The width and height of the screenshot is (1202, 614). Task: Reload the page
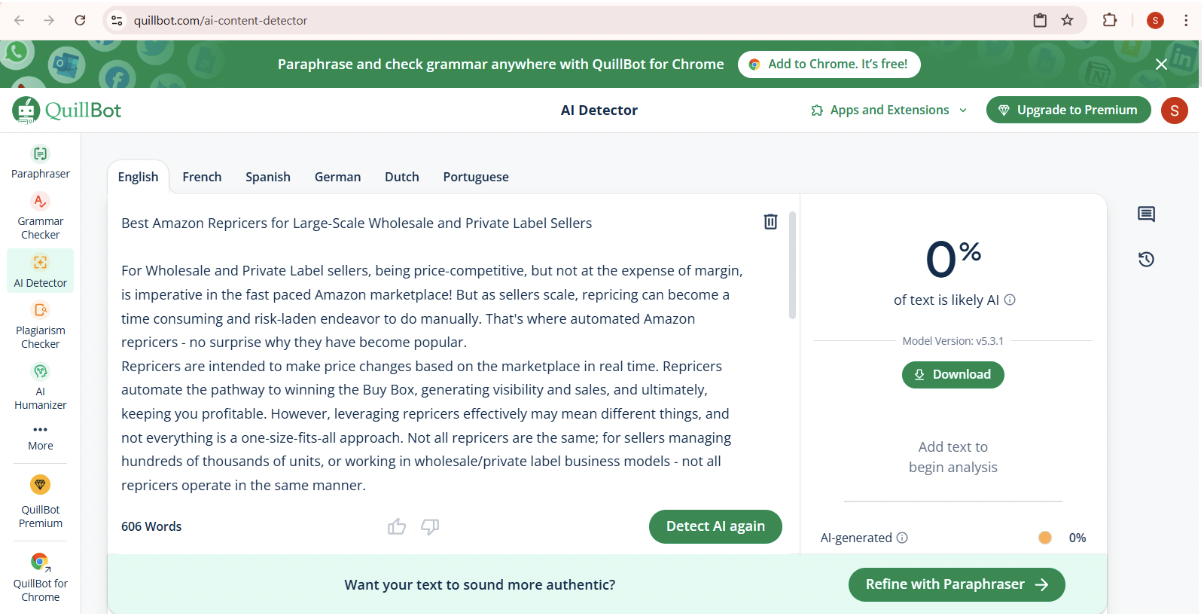(80, 20)
